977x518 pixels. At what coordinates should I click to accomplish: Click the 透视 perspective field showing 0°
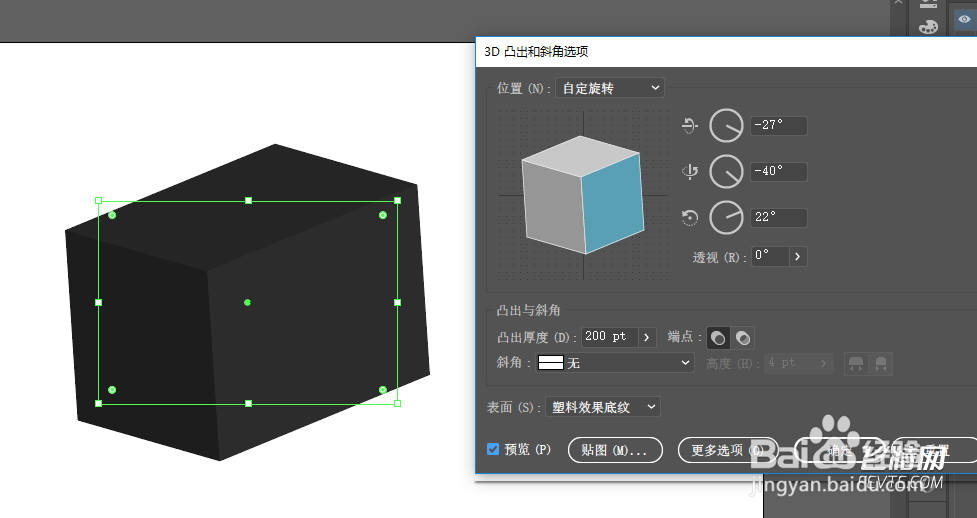point(770,256)
